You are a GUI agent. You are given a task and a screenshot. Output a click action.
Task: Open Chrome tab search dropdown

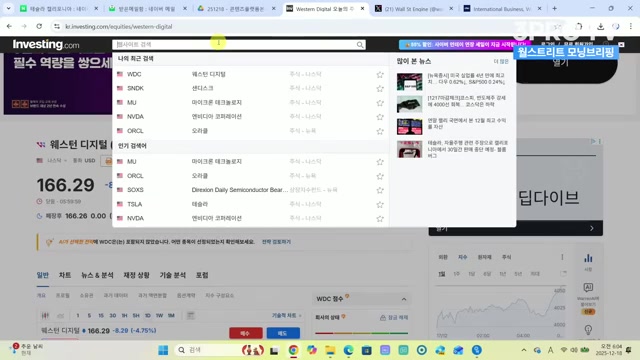8,8
